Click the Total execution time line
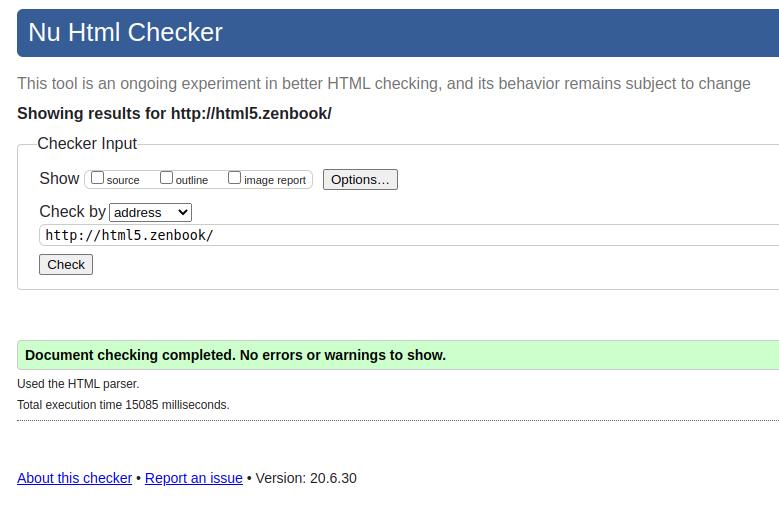The height and width of the screenshot is (522, 779). coord(123,405)
